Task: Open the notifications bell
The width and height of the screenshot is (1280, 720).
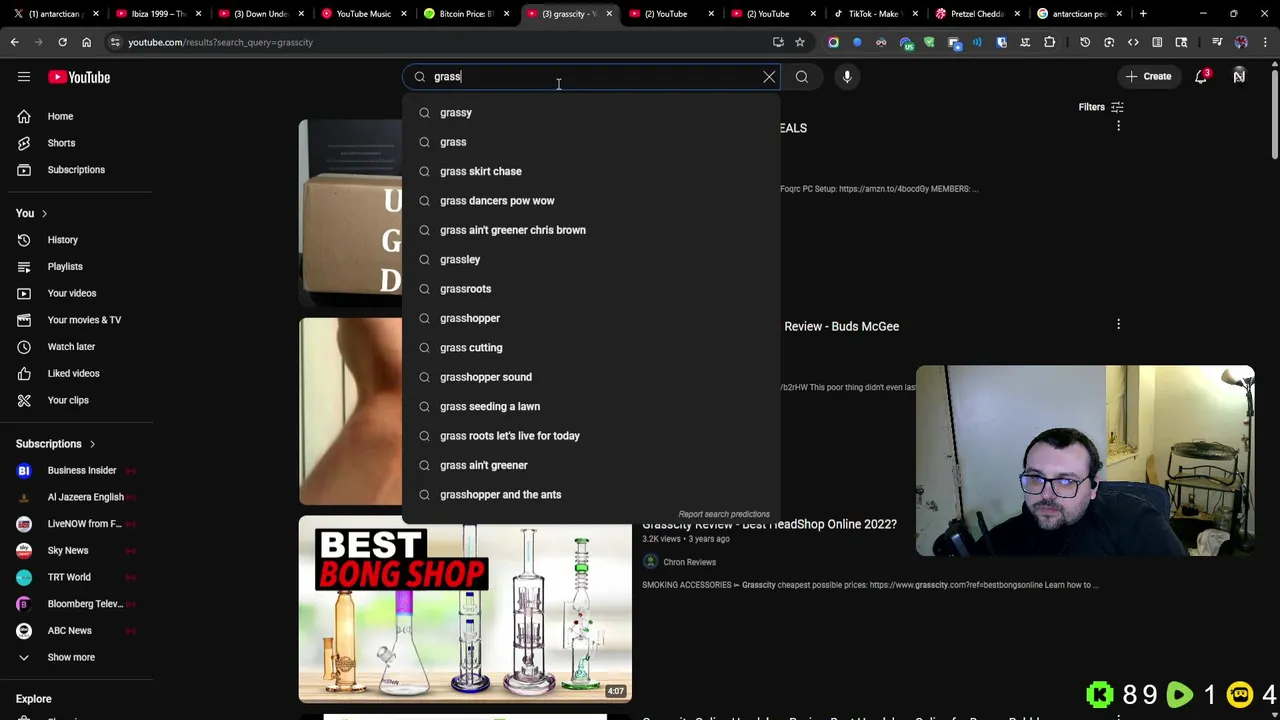Action: pos(1201,77)
